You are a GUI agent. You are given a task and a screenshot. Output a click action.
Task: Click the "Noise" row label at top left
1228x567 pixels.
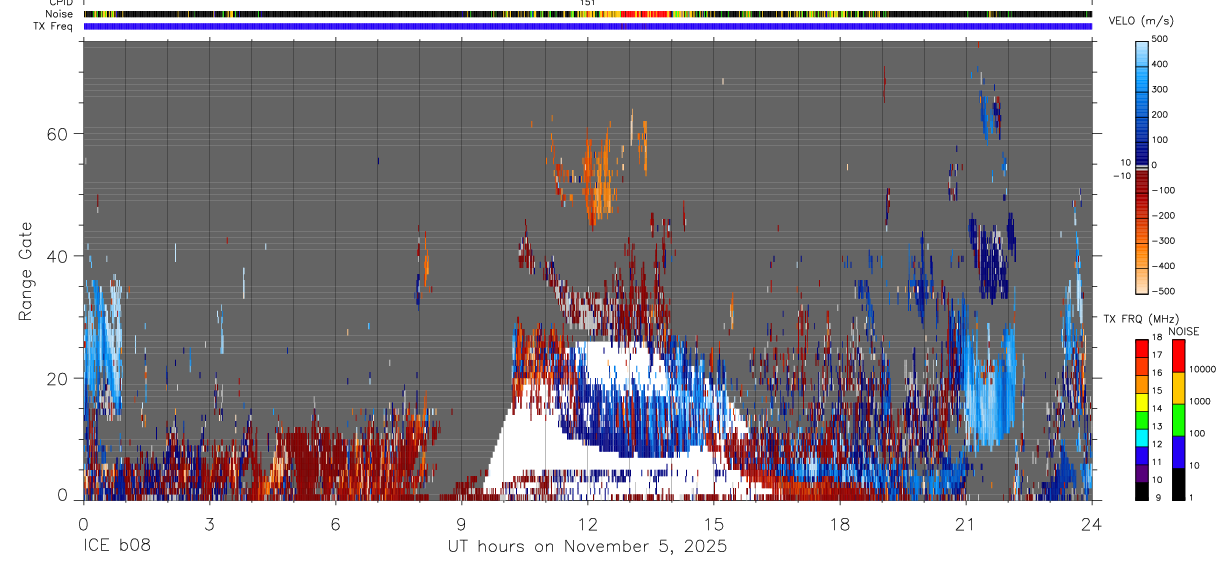59,15
